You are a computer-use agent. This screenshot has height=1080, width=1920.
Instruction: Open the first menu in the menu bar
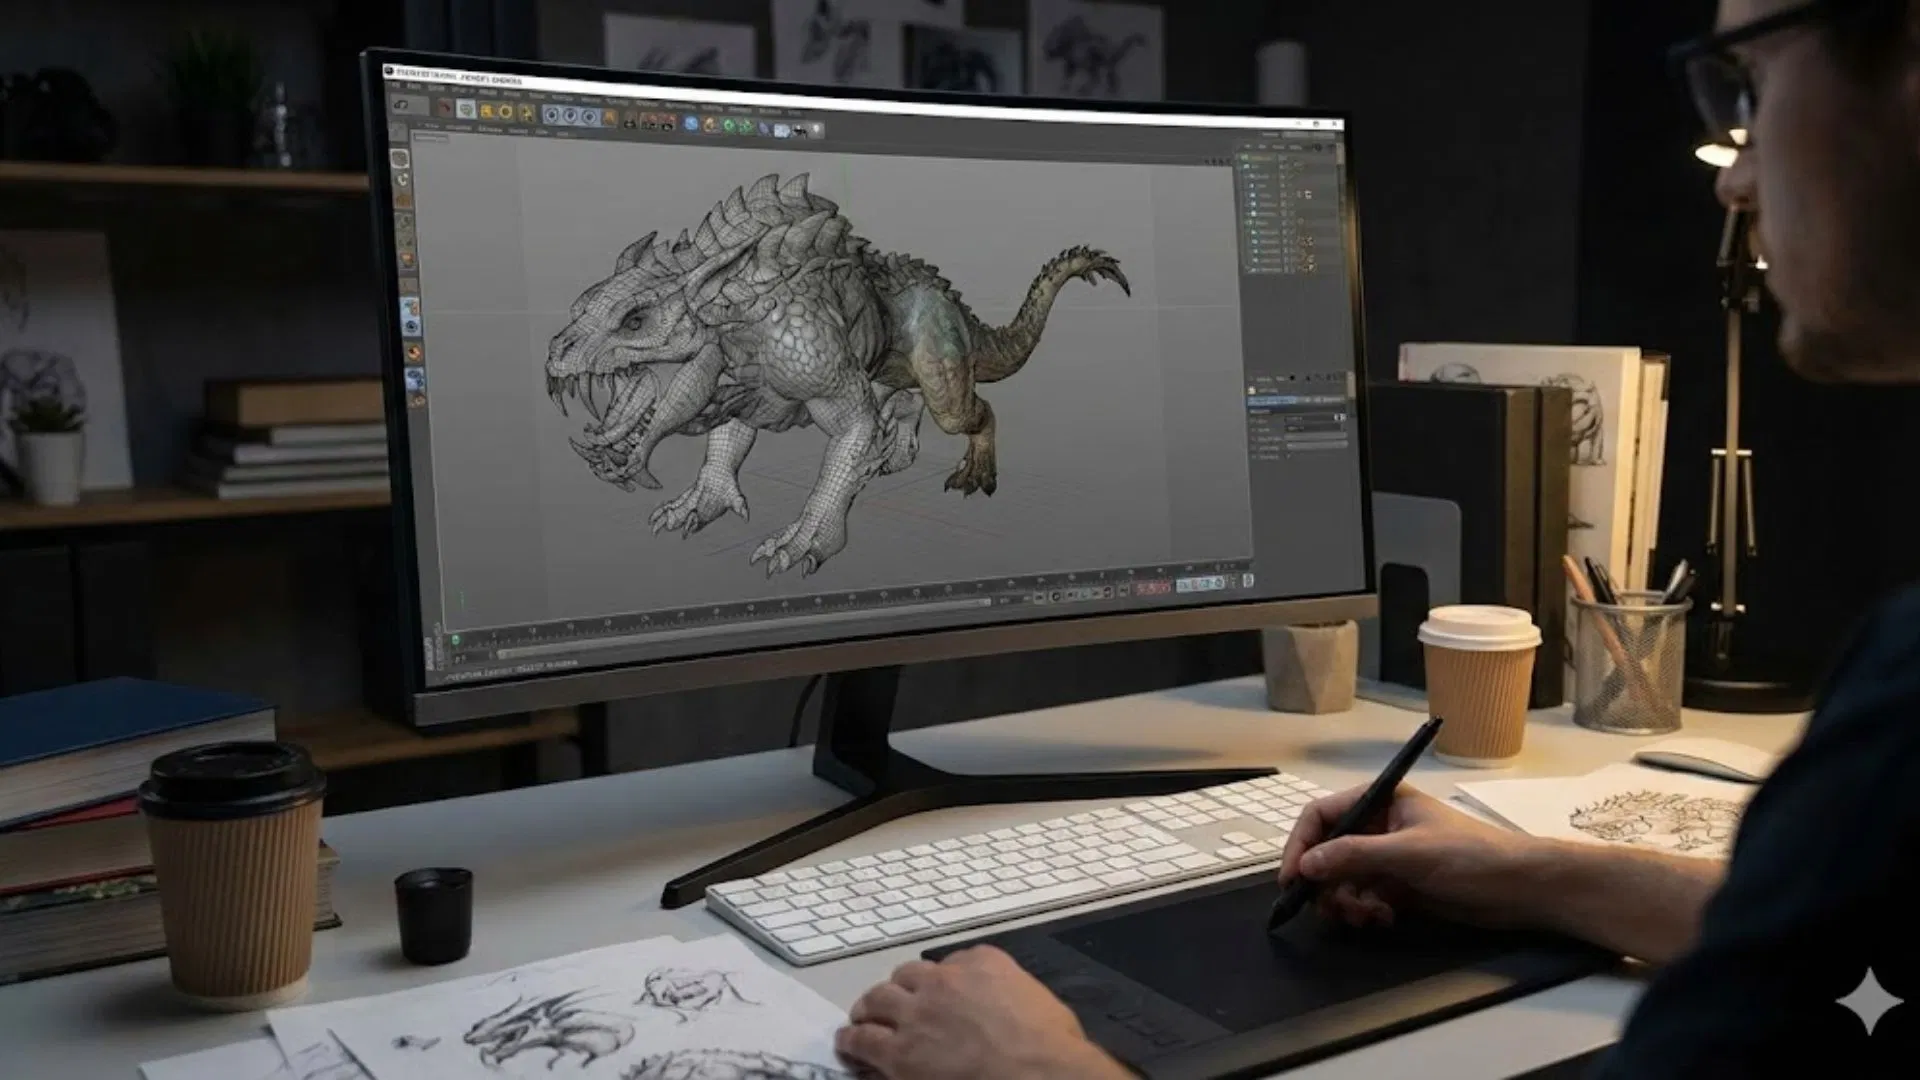coord(395,85)
